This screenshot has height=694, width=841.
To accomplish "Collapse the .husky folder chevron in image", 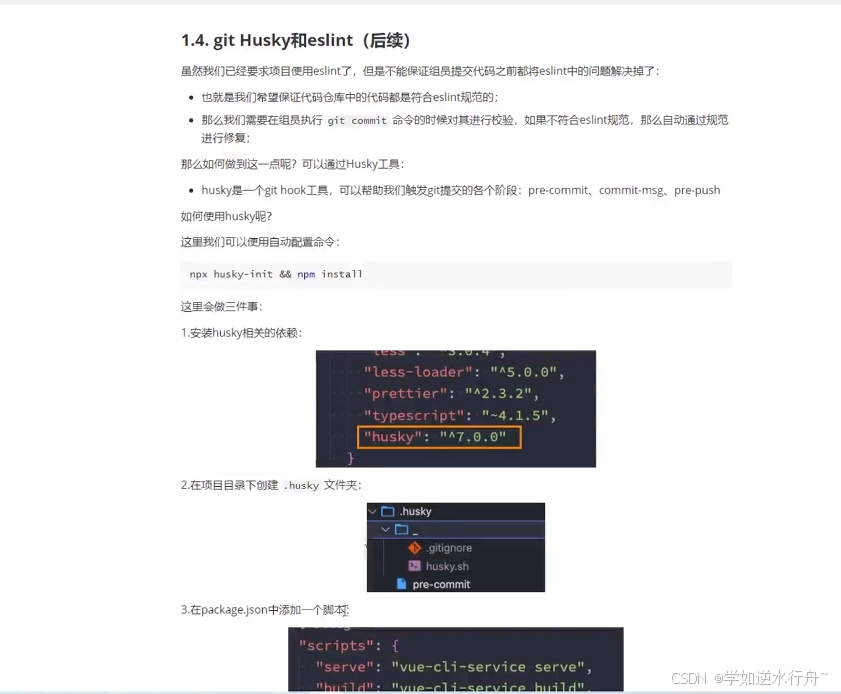I will tap(373, 511).
